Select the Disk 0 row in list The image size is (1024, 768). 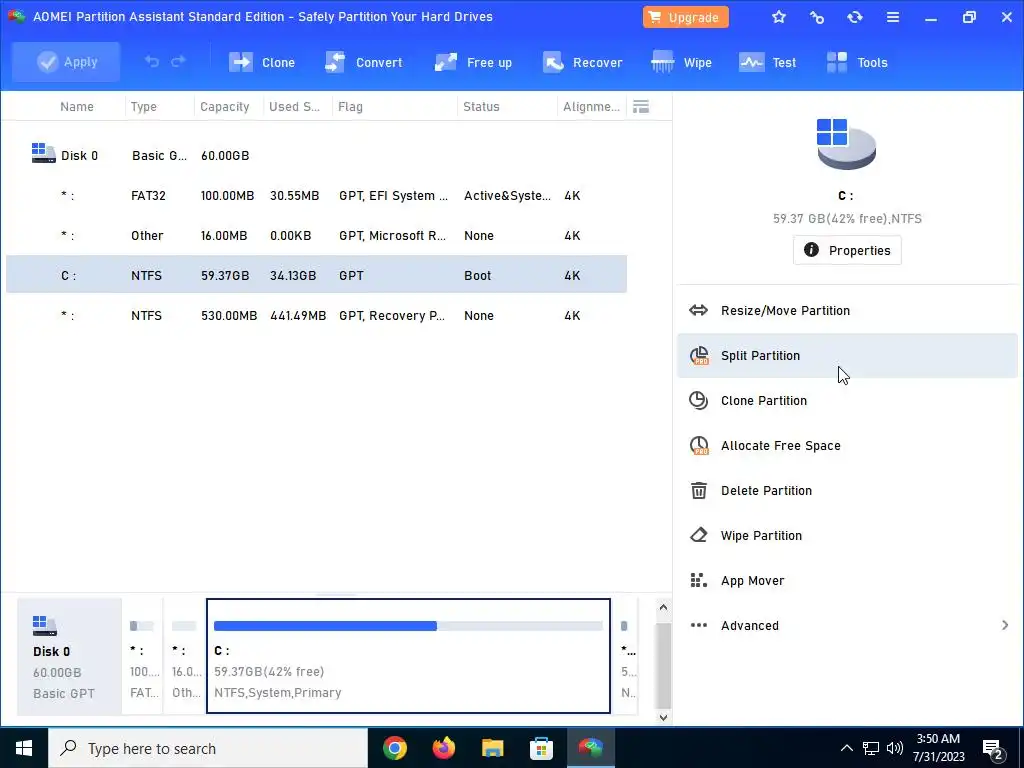click(x=316, y=155)
